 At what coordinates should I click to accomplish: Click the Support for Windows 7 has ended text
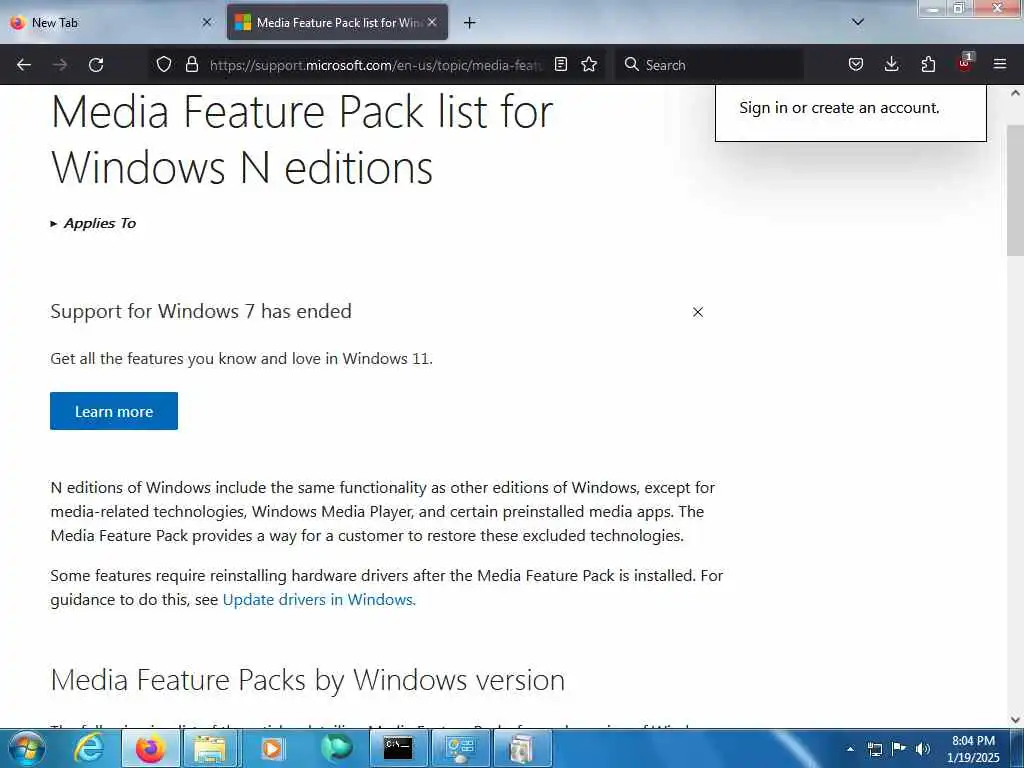coord(201,312)
